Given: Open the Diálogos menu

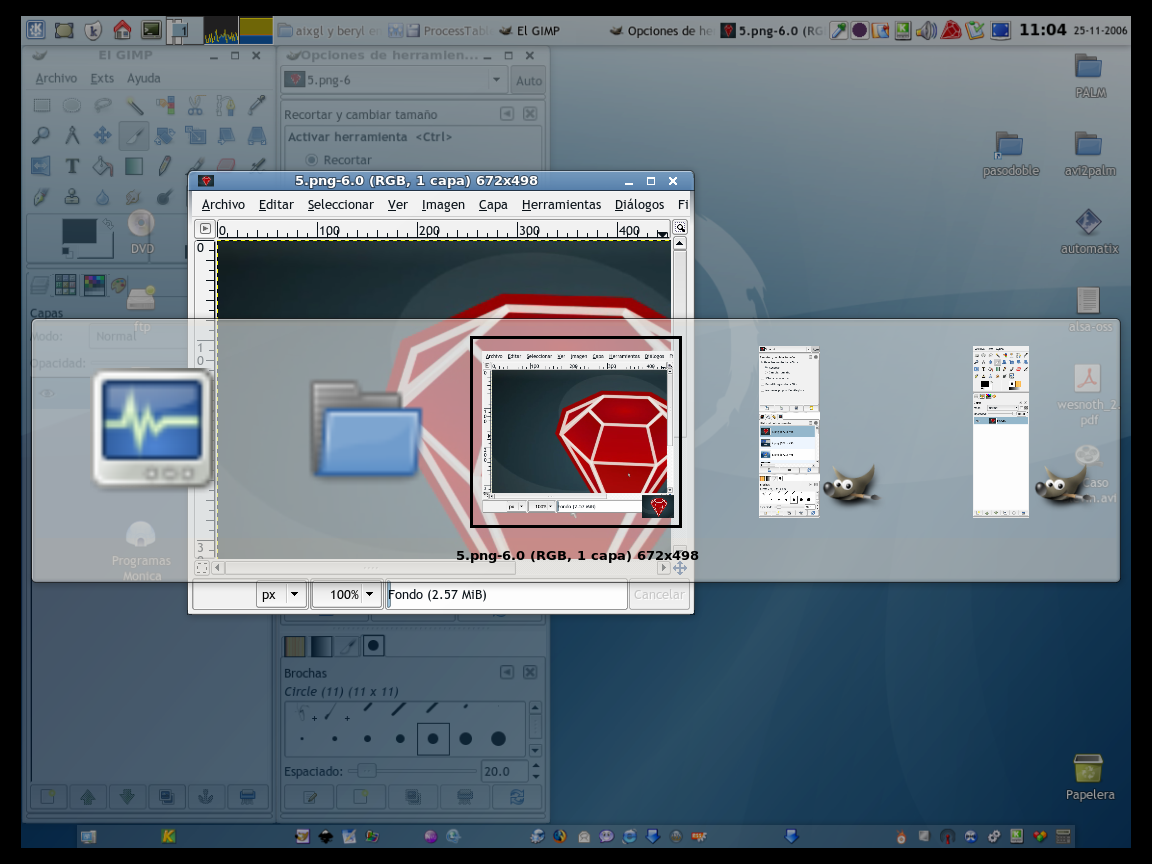Looking at the screenshot, I should pos(639,204).
